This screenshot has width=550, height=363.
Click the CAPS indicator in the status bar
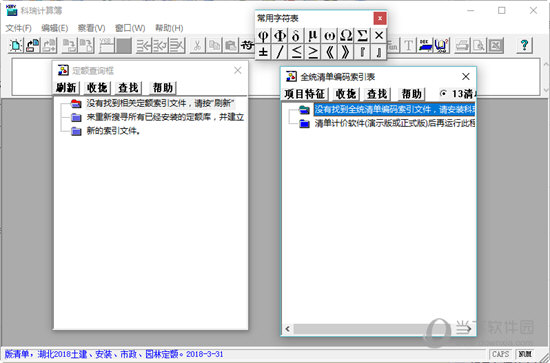click(501, 354)
